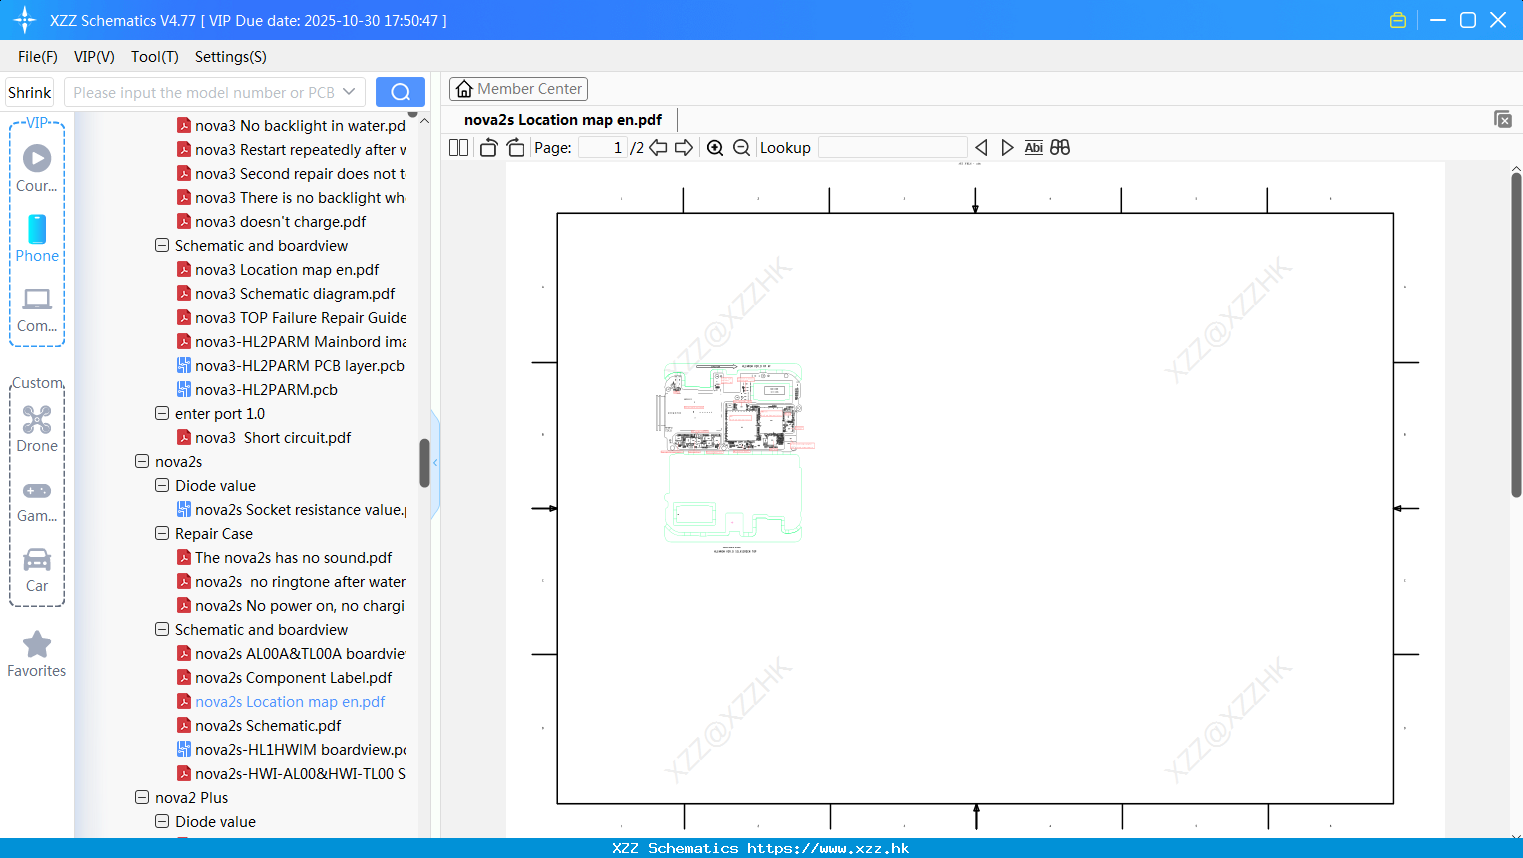Collapse nova2s Repair Case folder

pyautogui.click(x=162, y=534)
